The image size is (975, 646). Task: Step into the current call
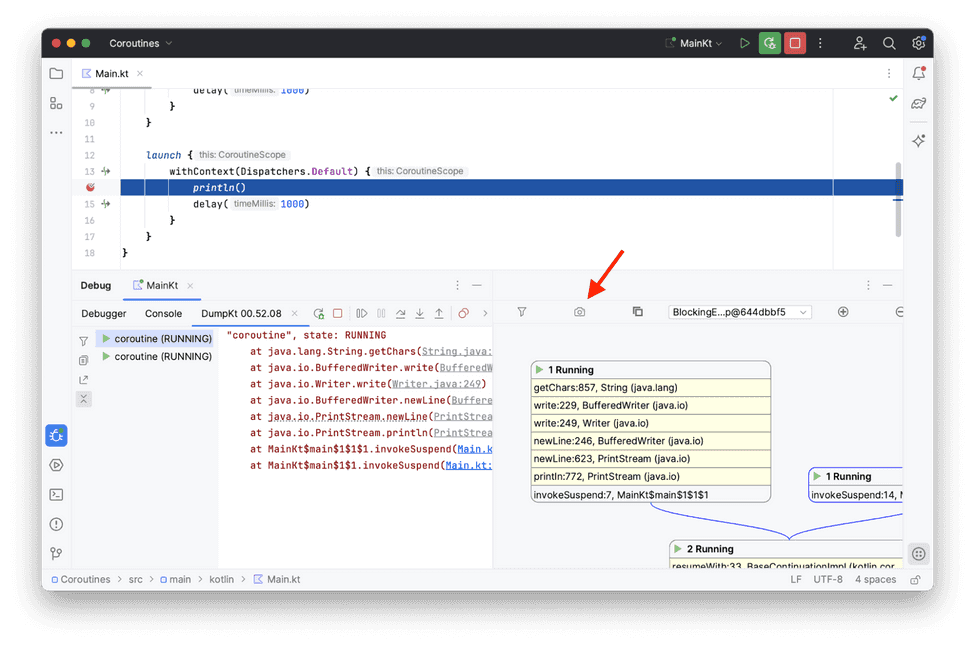420,312
